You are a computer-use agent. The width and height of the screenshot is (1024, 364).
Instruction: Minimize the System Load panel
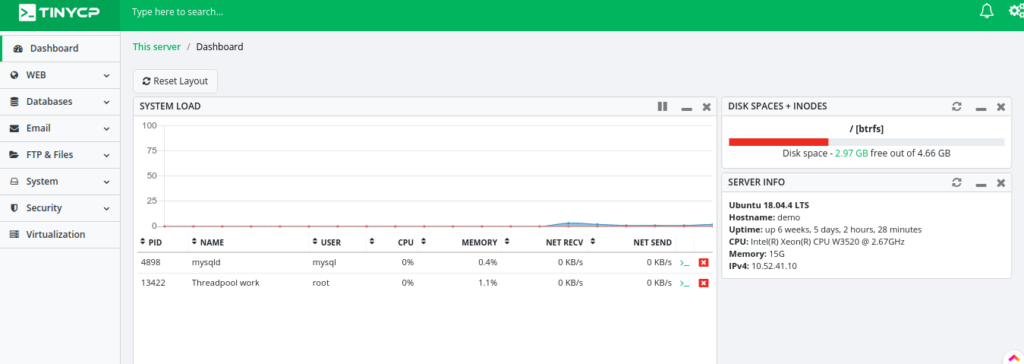(x=686, y=108)
